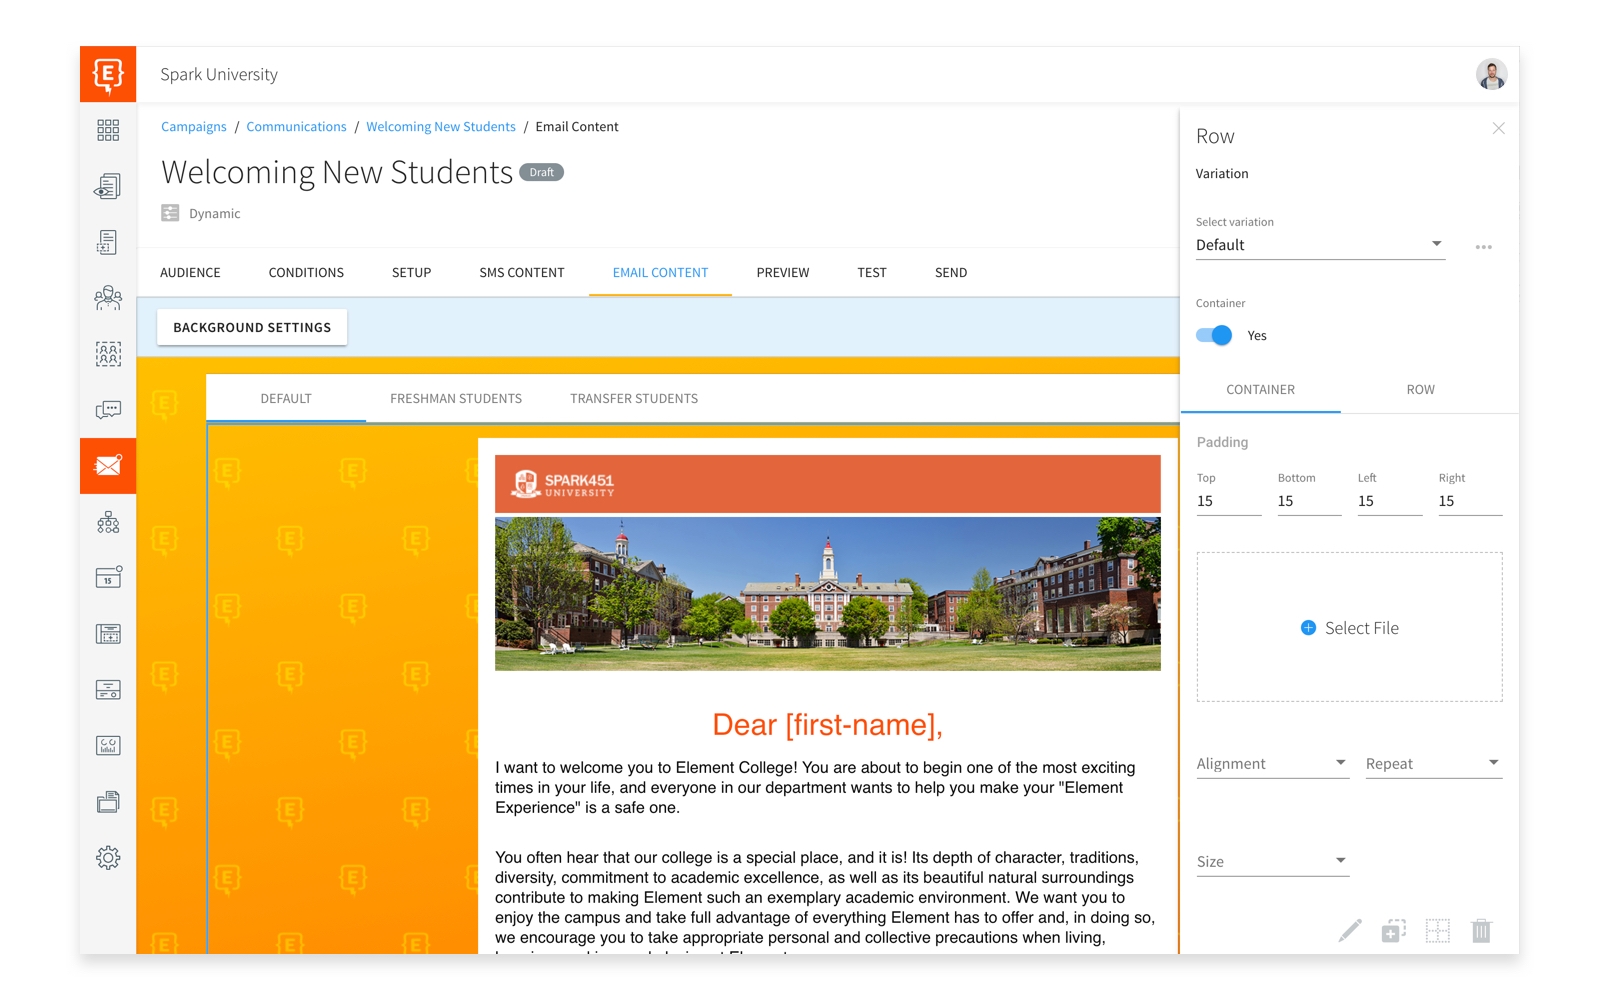Click the Select File upload area
This screenshot has width=1600, height=1000.
[x=1349, y=627]
